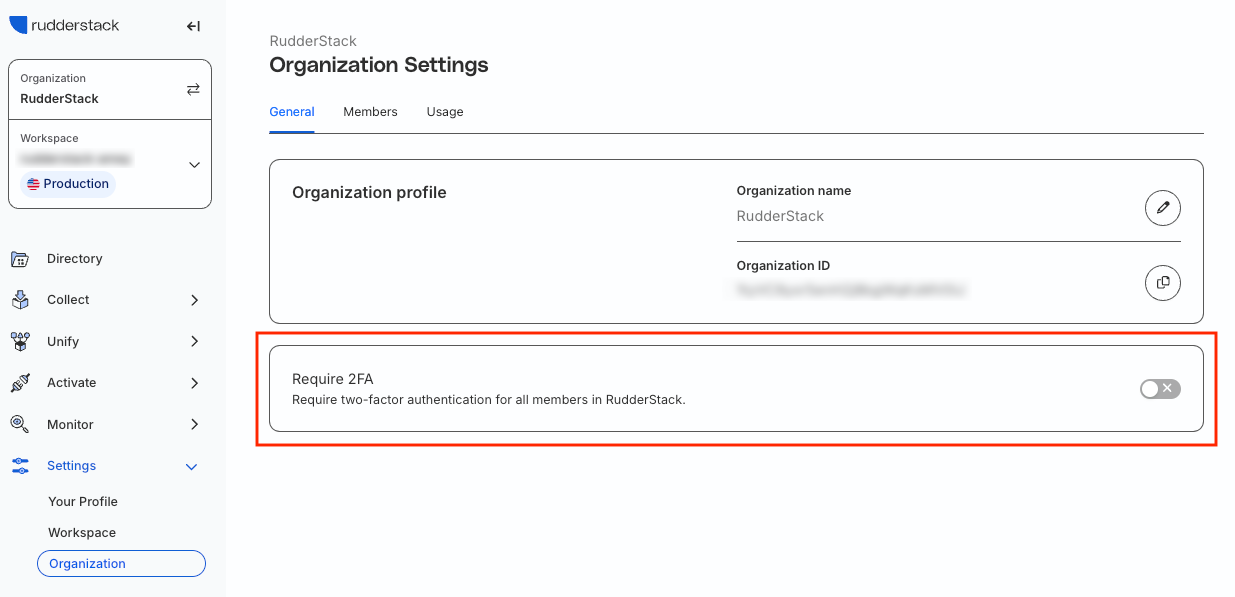Viewport: 1235px width, 597px height.
Task: Expand the Unify submenu chevron
Action: coord(195,342)
